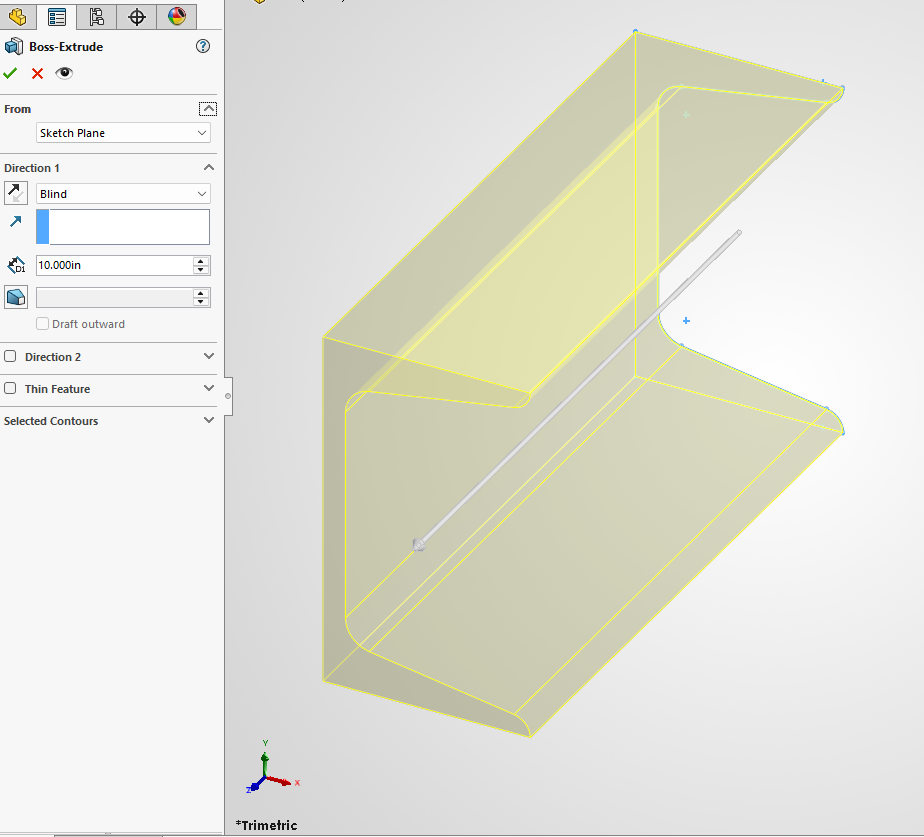The image size is (924, 837).
Task: Click the Boss-Extrude feature icon
Action: point(14,47)
